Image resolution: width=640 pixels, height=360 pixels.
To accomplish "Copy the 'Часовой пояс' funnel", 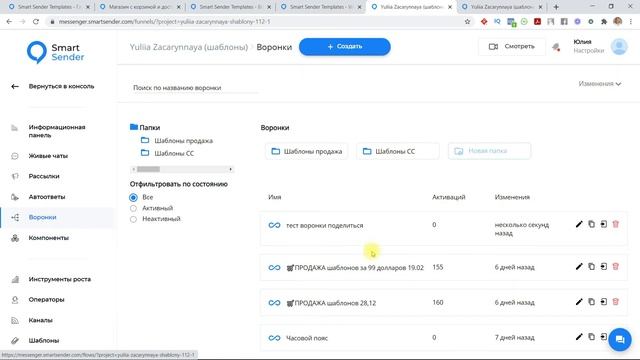I will coord(591,337).
